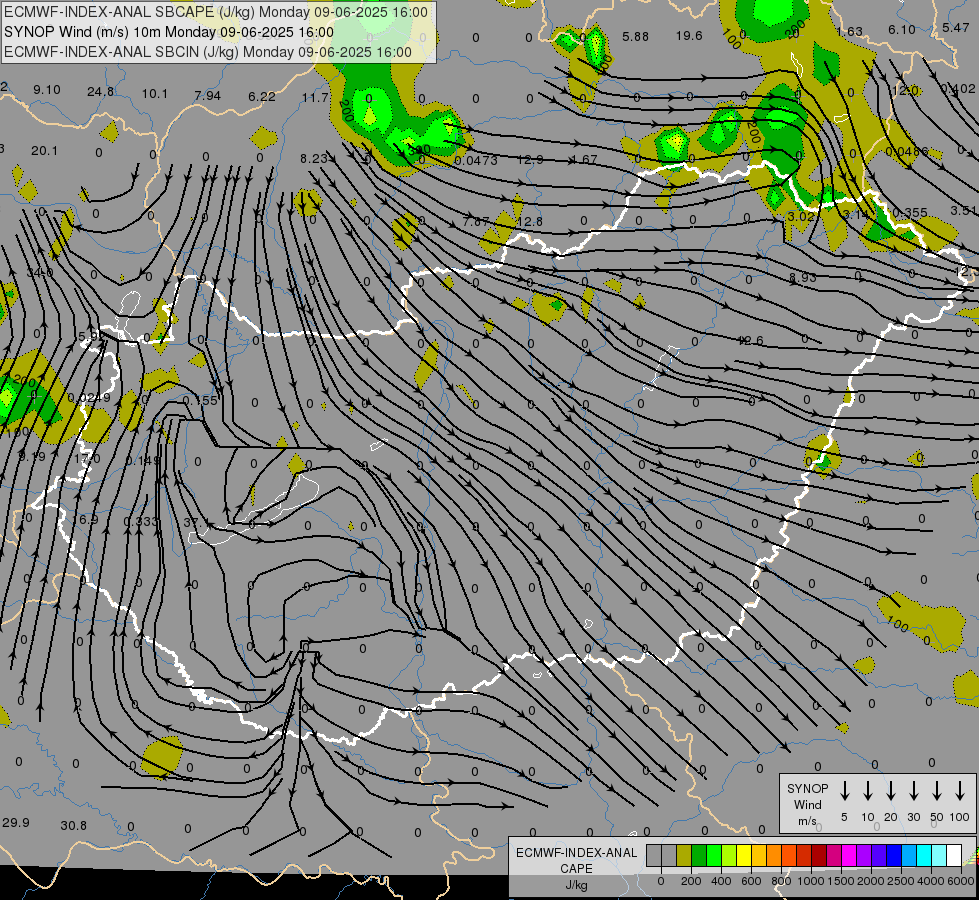Click the 0.333 value on the map
Image resolution: width=979 pixels, height=900 pixels.
coord(141,522)
